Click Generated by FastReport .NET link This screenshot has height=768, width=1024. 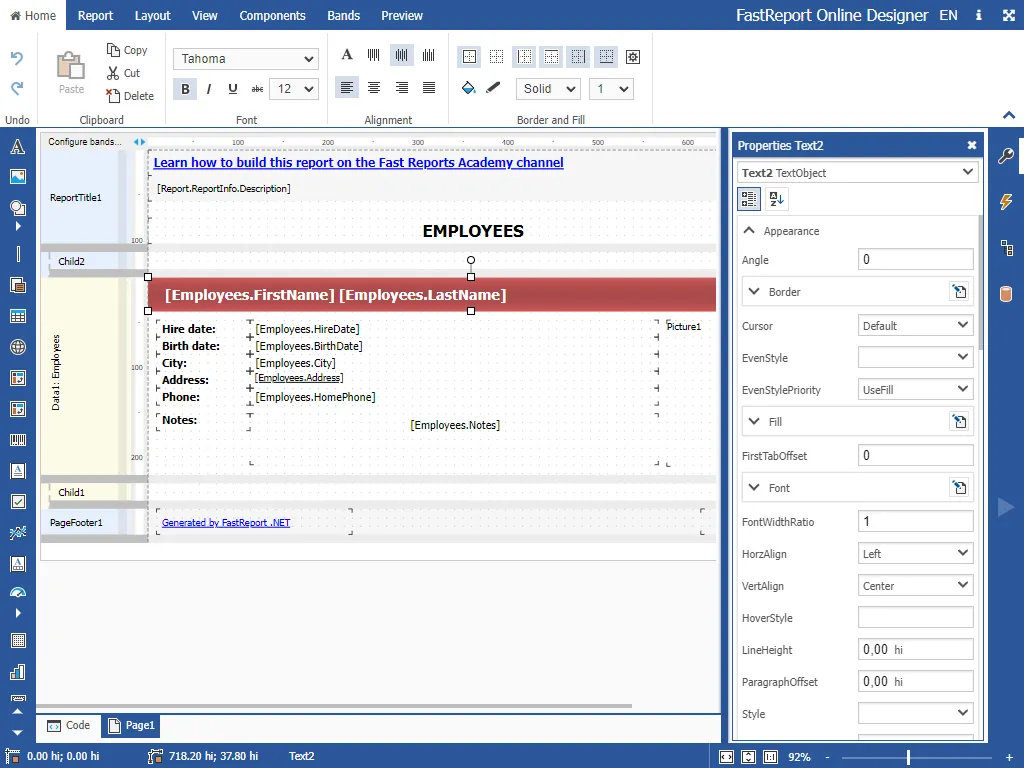[226, 522]
